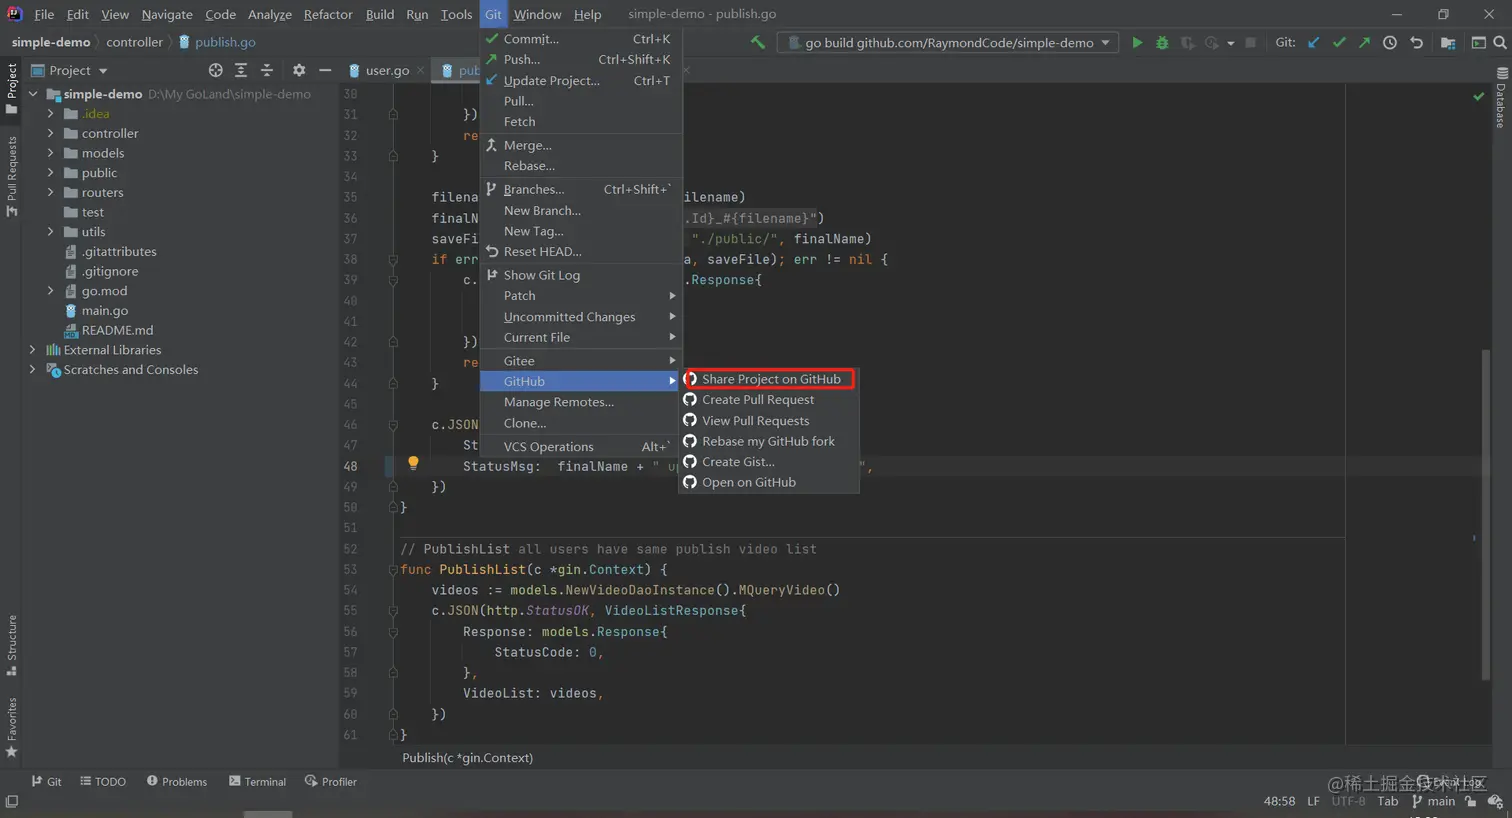Select .gitignore in the project tree
This screenshot has height=818, width=1512.
tap(110, 271)
